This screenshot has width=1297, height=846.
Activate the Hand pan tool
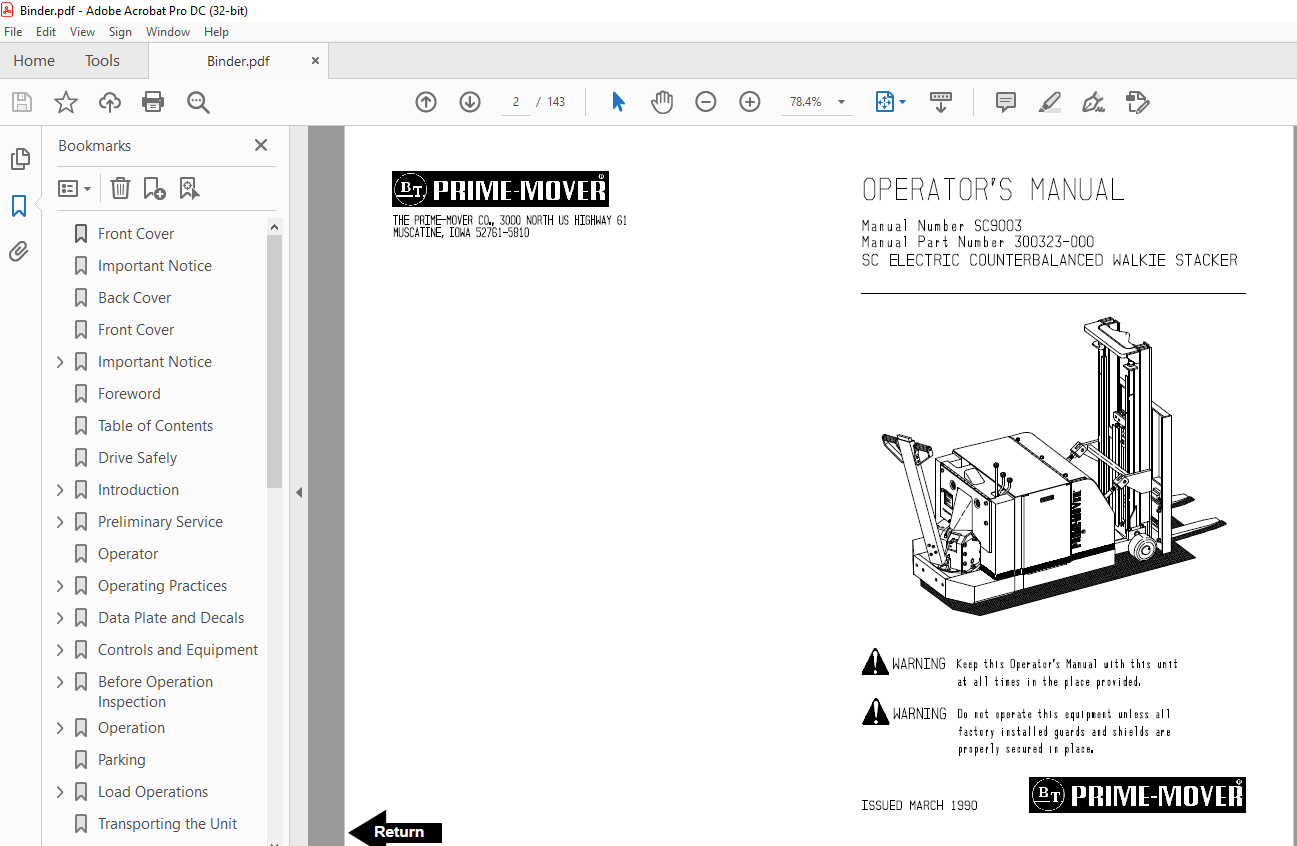click(662, 102)
